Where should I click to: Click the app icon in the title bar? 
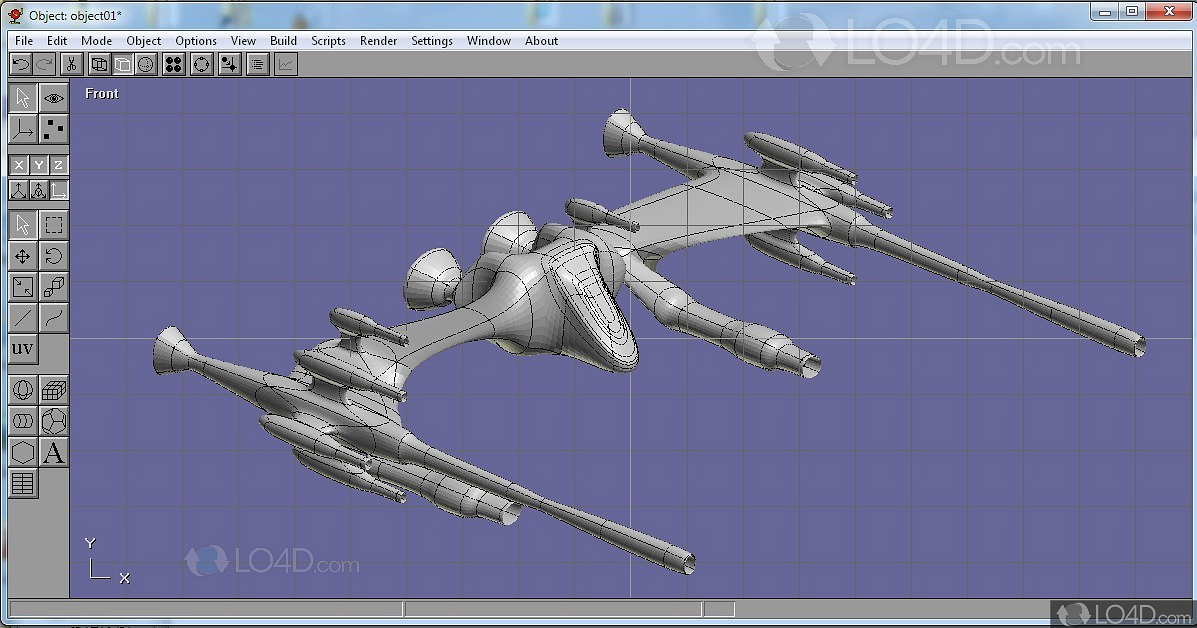(x=15, y=14)
